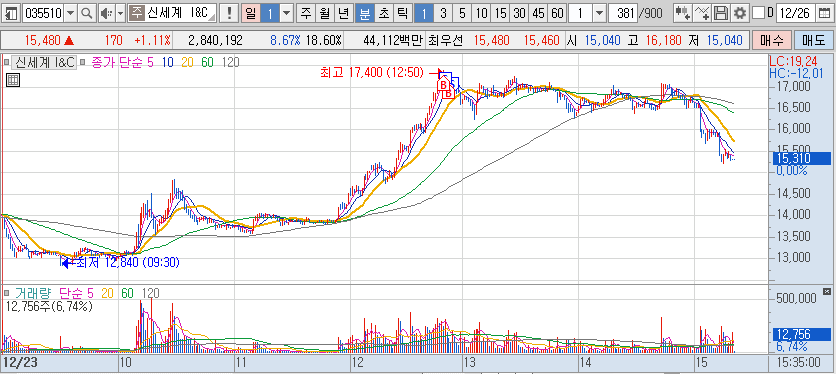Select the 10-minute interval tab
The height and width of the screenshot is (374, 836).
(481, 13)
